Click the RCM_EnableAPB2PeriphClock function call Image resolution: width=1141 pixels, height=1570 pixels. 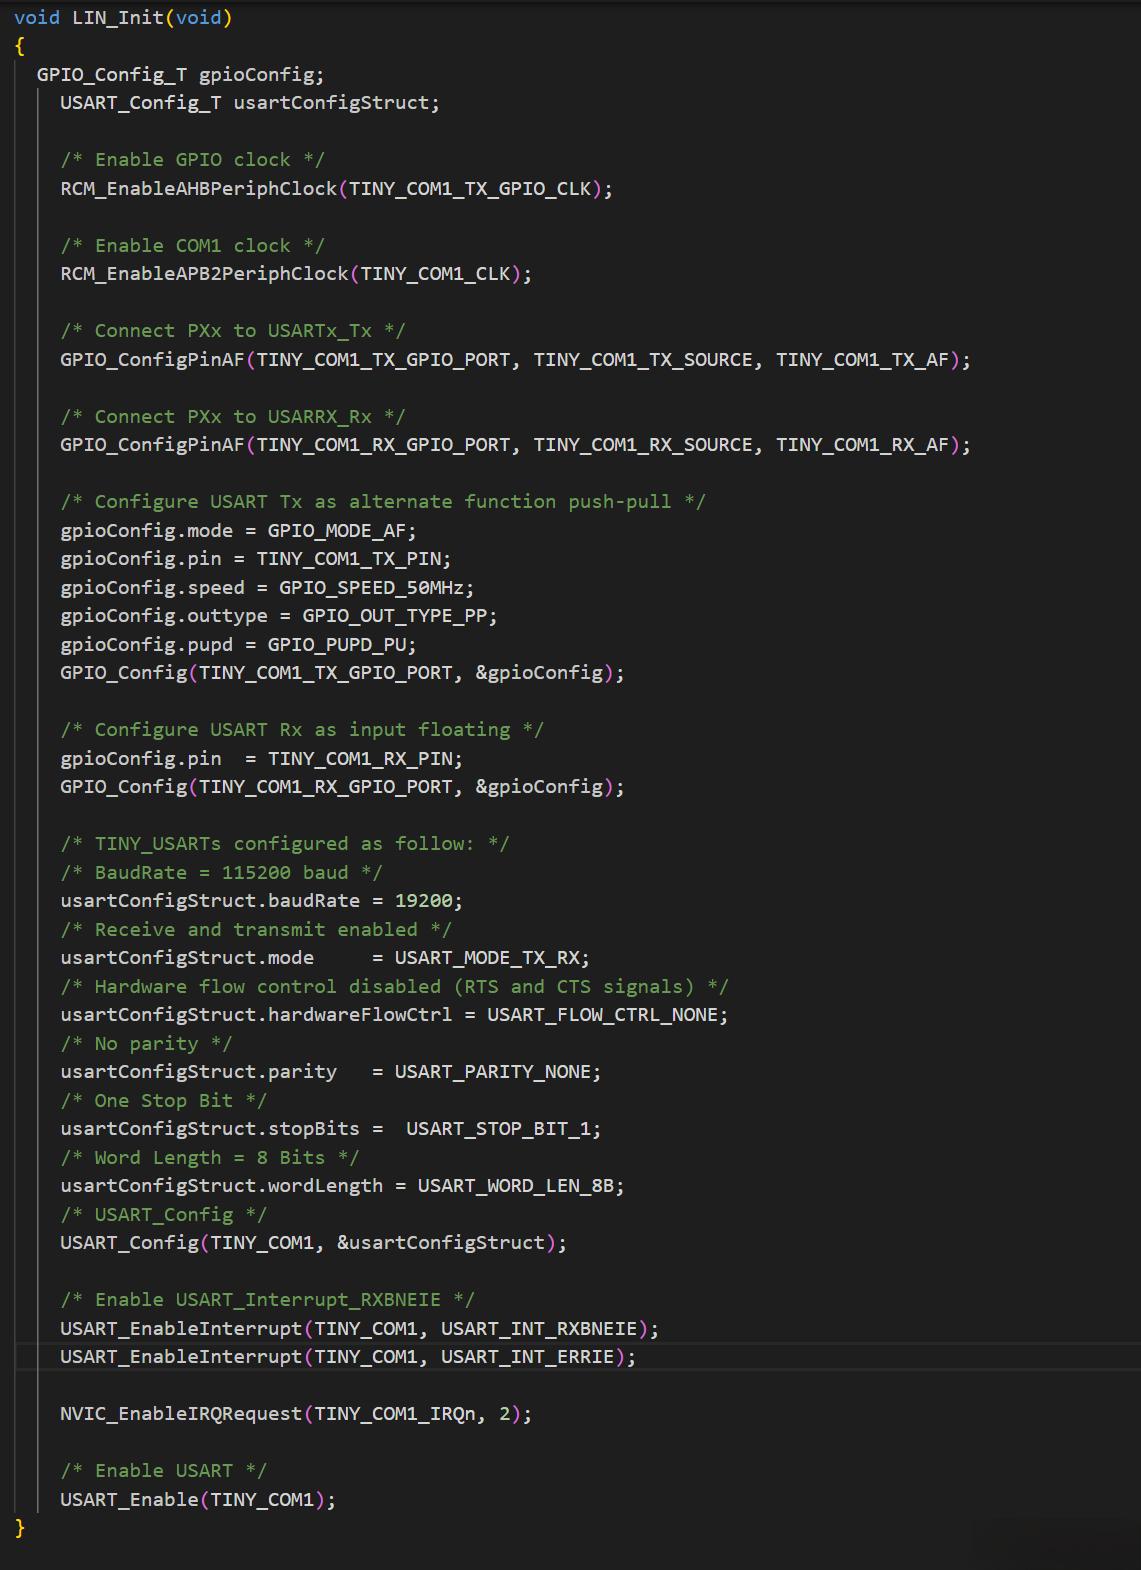coord(204,274)
